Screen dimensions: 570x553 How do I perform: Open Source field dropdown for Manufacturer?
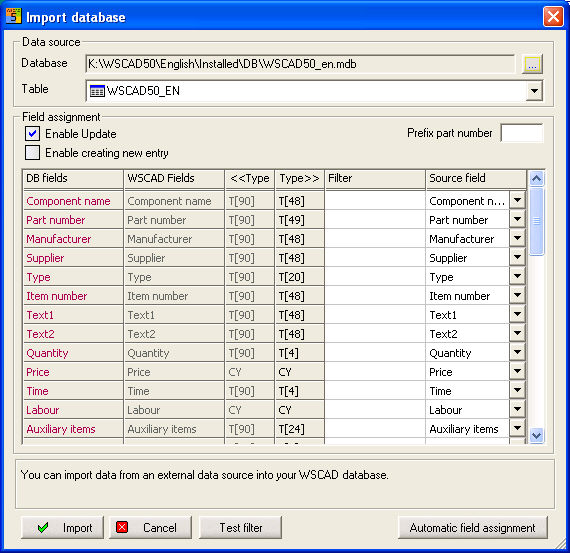[x=517, y=238]
